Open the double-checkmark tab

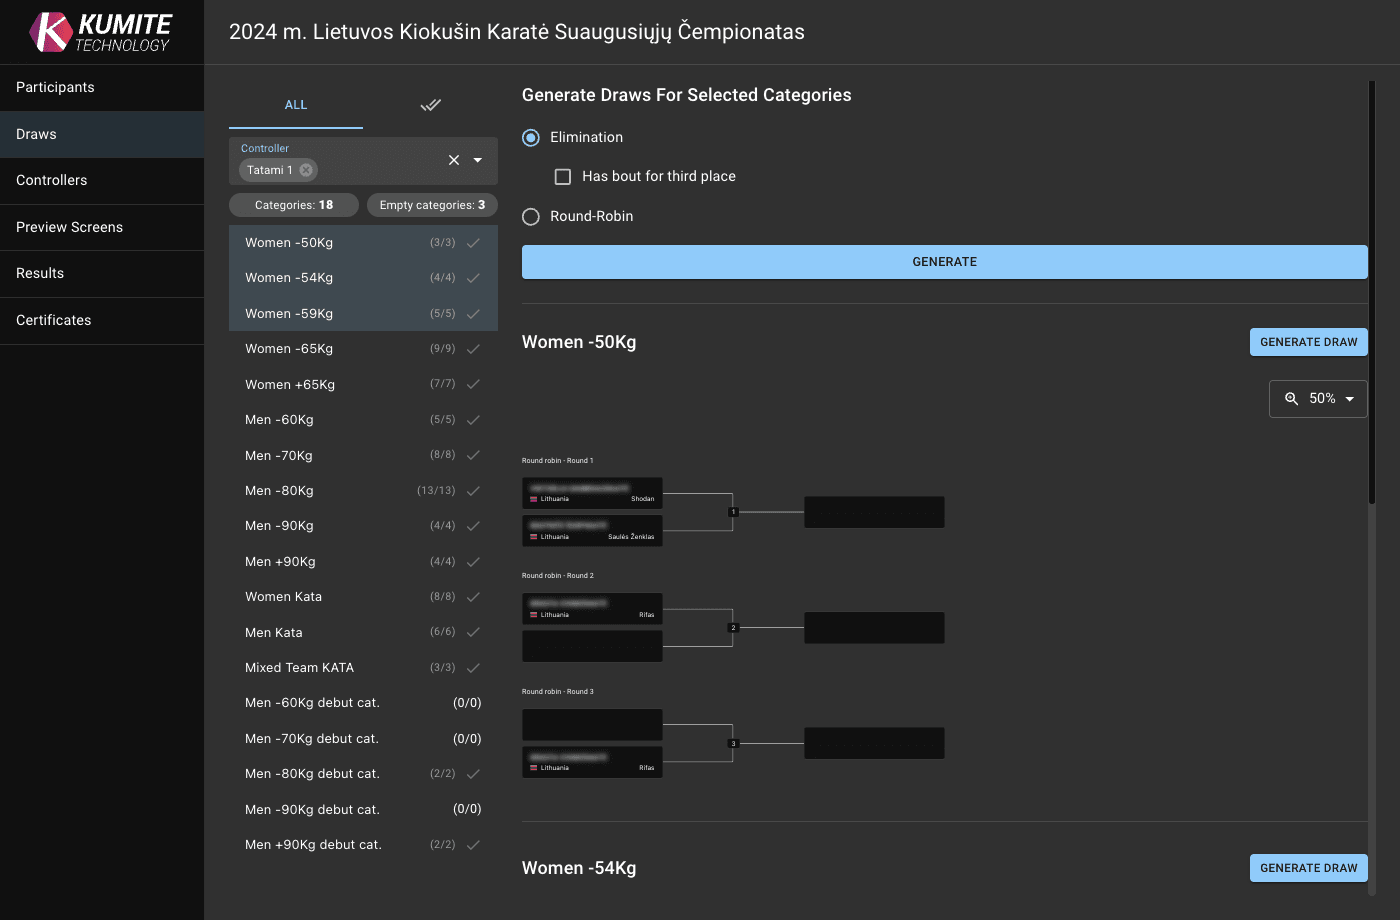[x=430, y=105]
